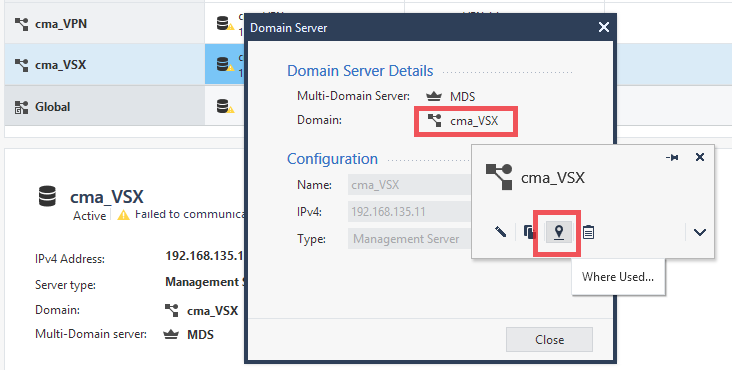Click the Type field Management Server
Image resolution: width=732 pixels, height=370 pixels.
tap(410, 239)
